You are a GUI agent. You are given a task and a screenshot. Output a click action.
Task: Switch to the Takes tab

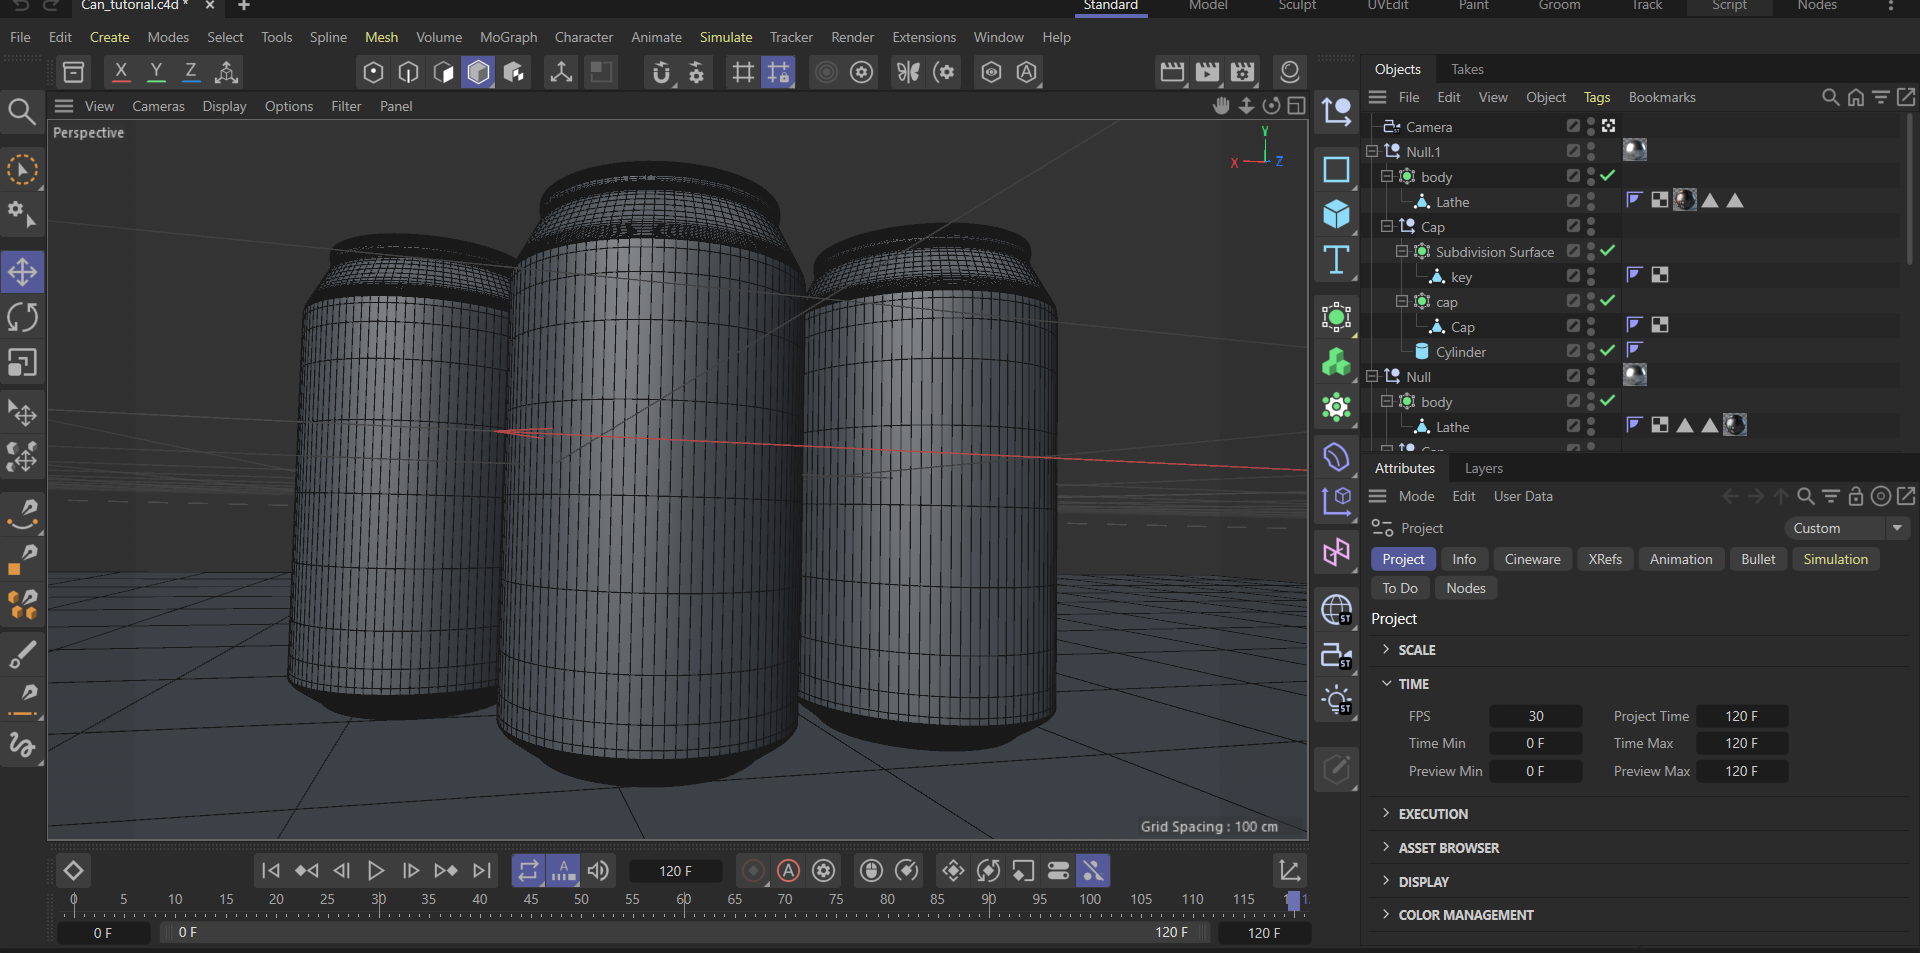point(1467,69)
